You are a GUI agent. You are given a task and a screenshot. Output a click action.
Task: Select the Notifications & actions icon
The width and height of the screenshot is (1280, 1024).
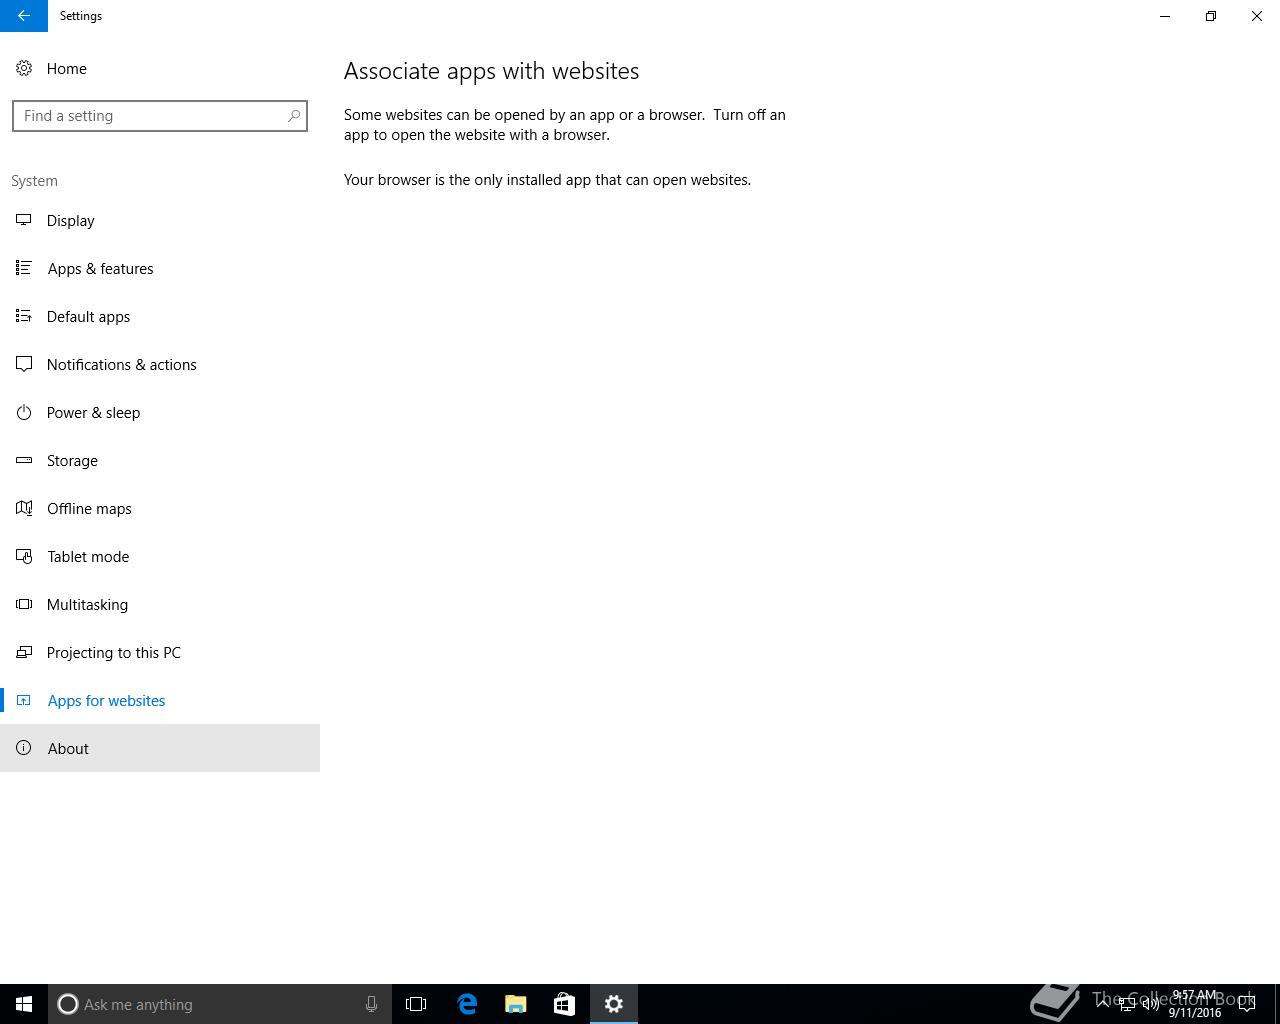24,364
